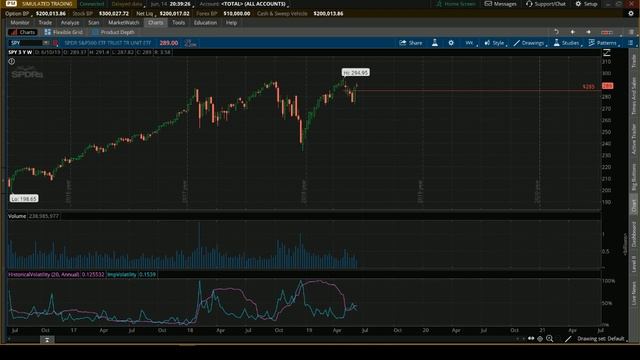This screenshot has width=640, height=360.
Task: Click the SPY symbol input field
Action: [26, 43]
